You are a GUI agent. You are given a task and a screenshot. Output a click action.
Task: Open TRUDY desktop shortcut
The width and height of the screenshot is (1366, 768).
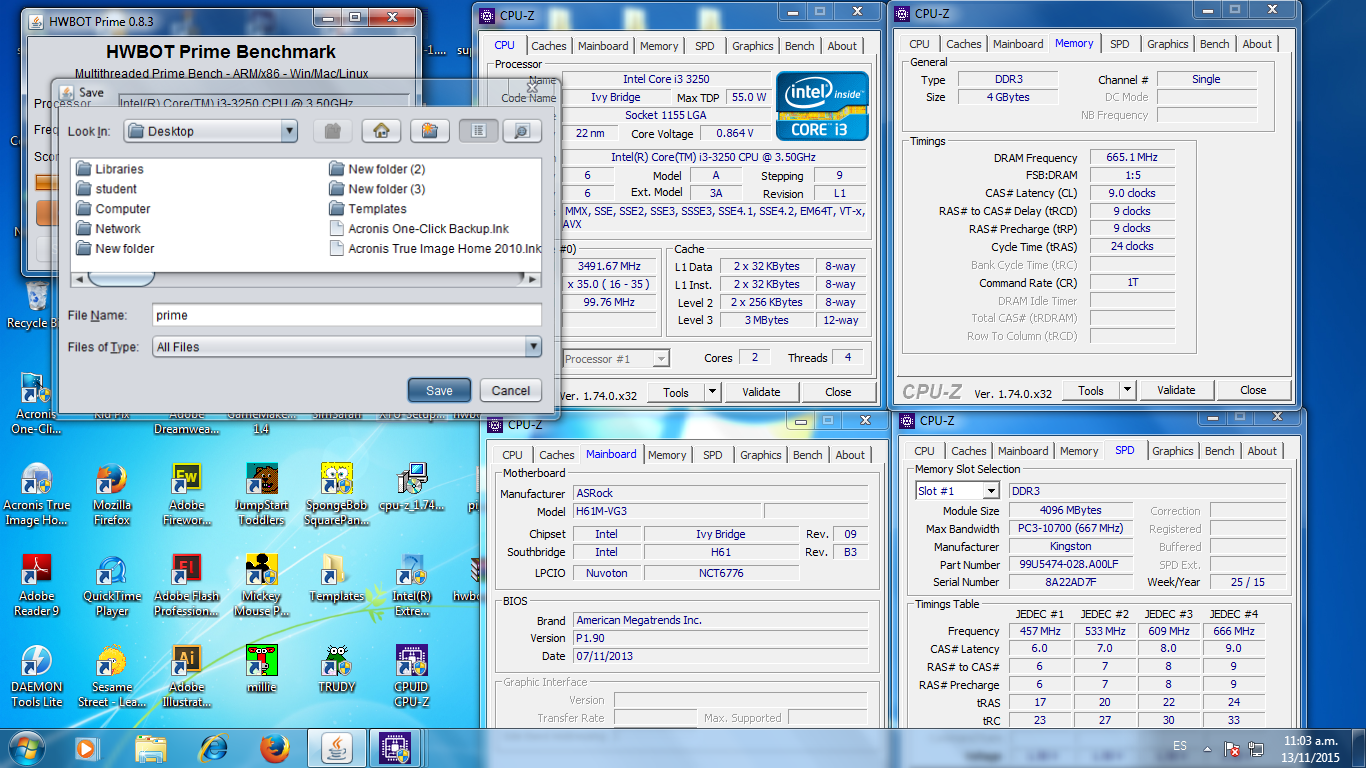337,669
